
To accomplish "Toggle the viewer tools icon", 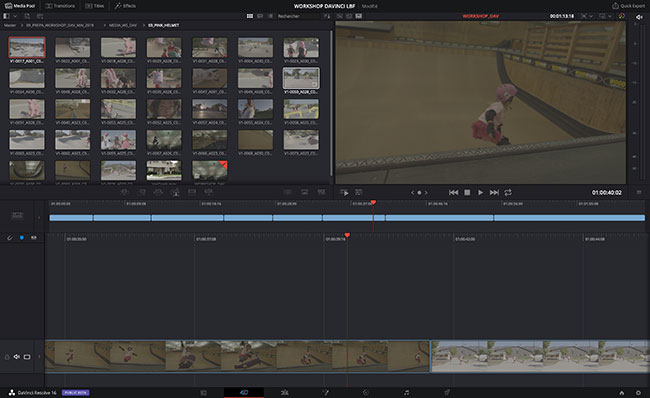I will coord(359,192).
